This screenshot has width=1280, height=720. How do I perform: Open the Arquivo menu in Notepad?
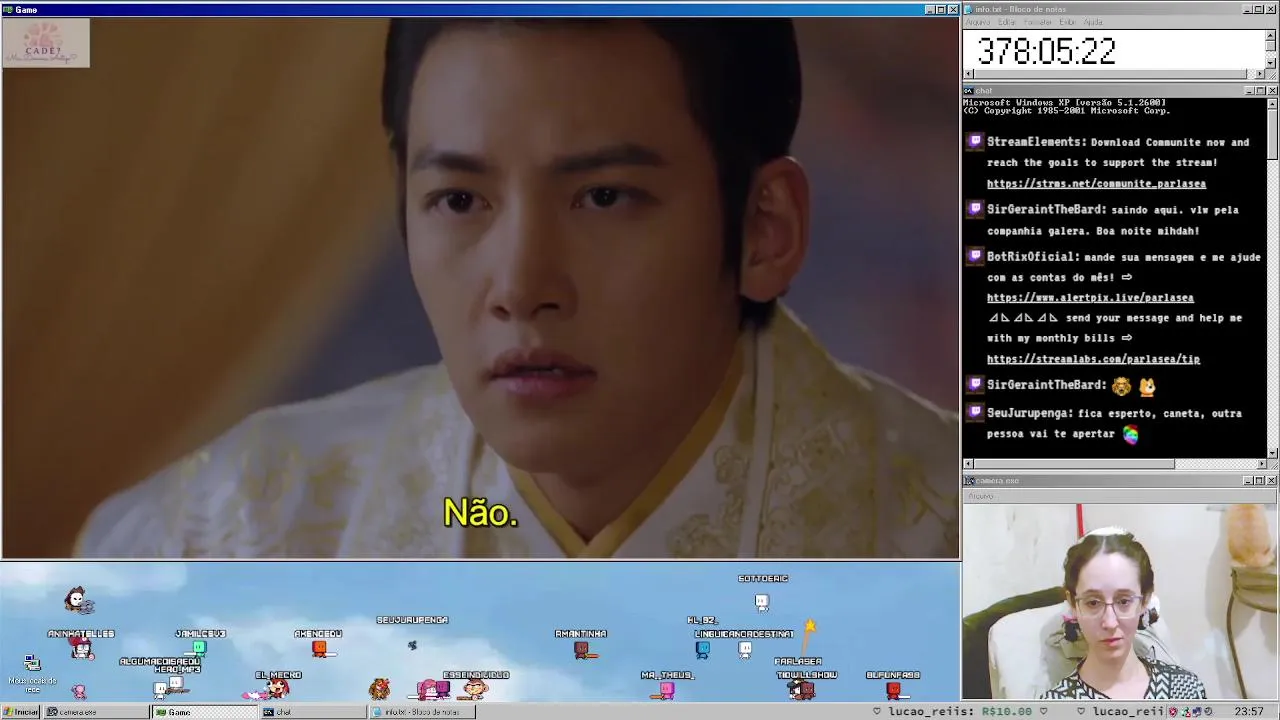[x=977, y=22]
